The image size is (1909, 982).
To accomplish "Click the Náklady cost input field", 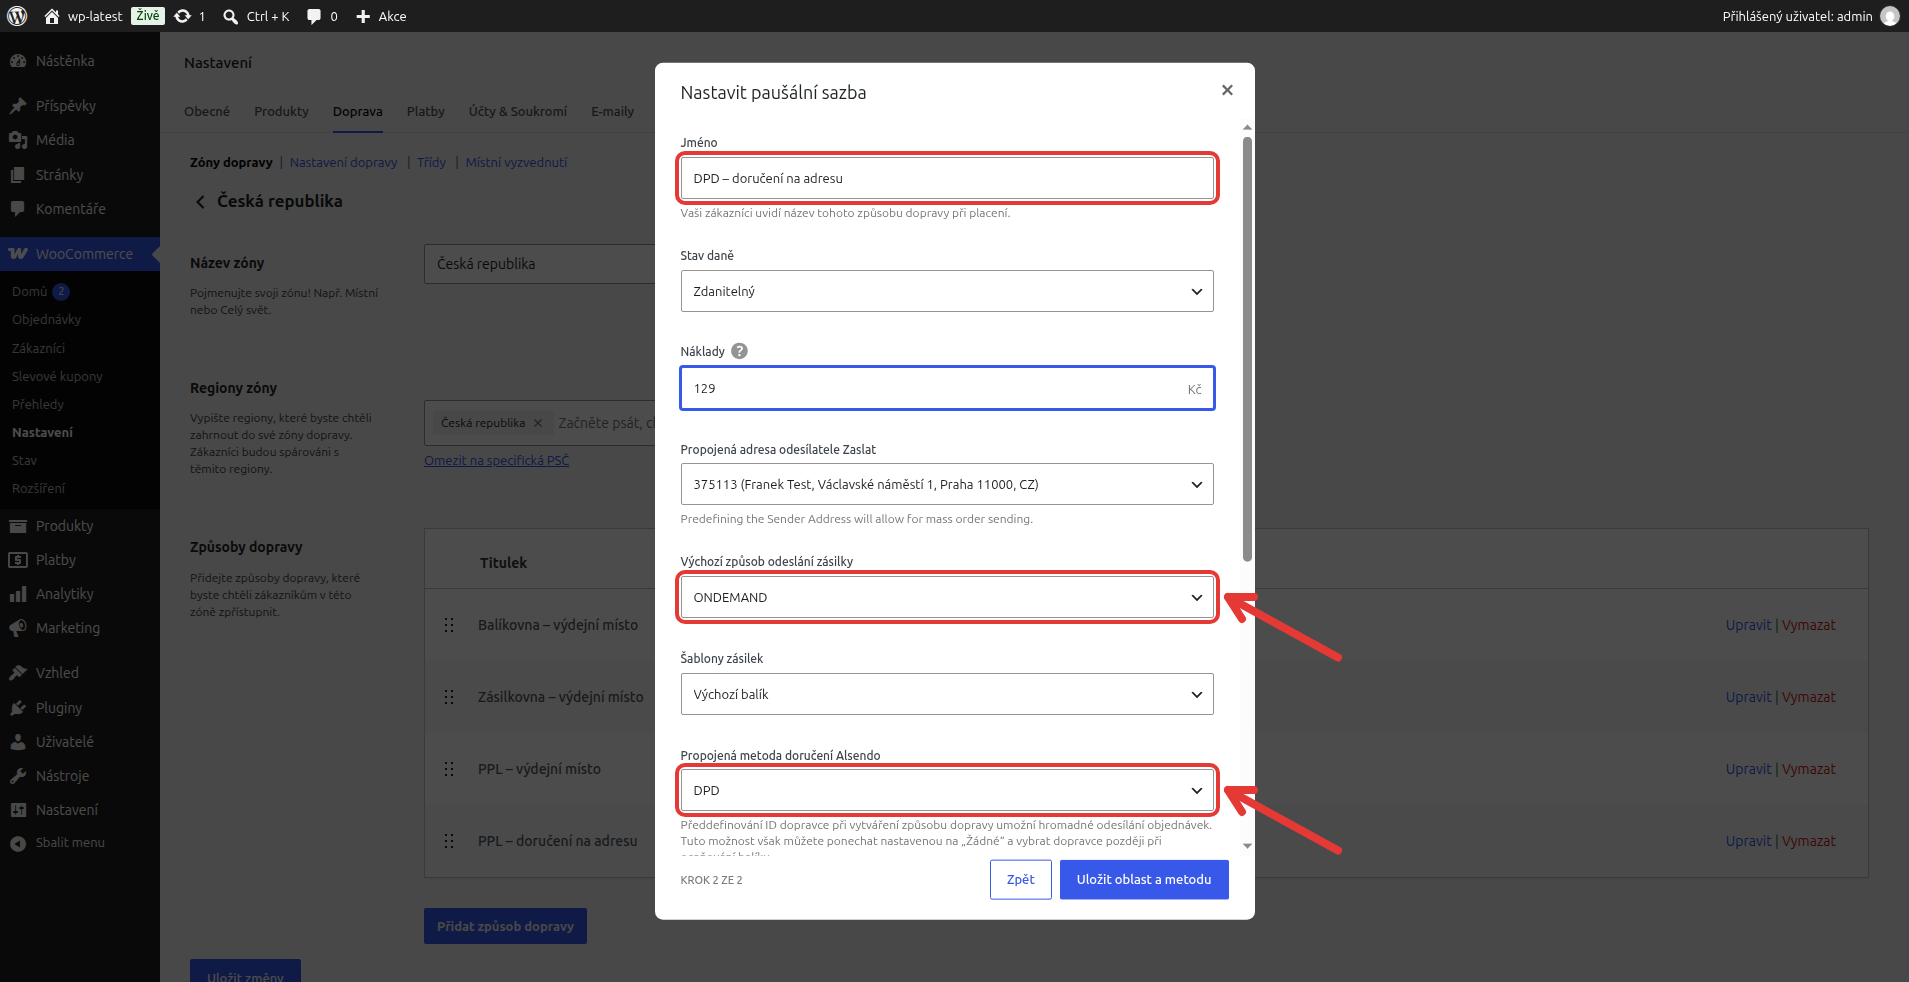I will point(947,388).
